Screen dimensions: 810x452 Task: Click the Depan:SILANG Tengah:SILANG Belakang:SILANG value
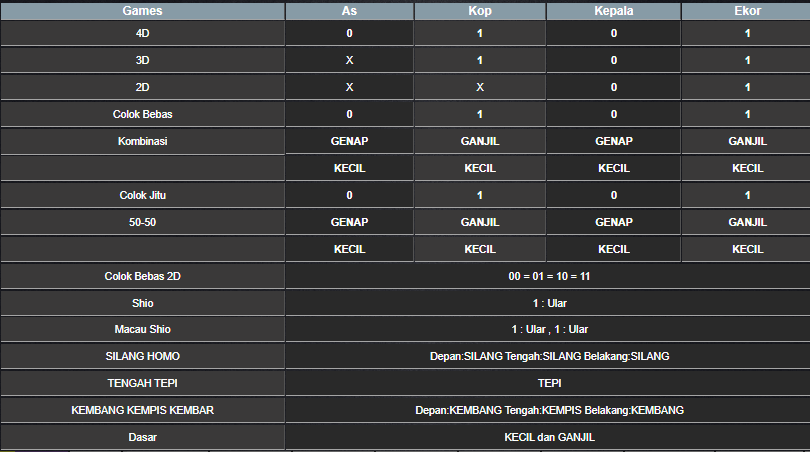point(549,356)
